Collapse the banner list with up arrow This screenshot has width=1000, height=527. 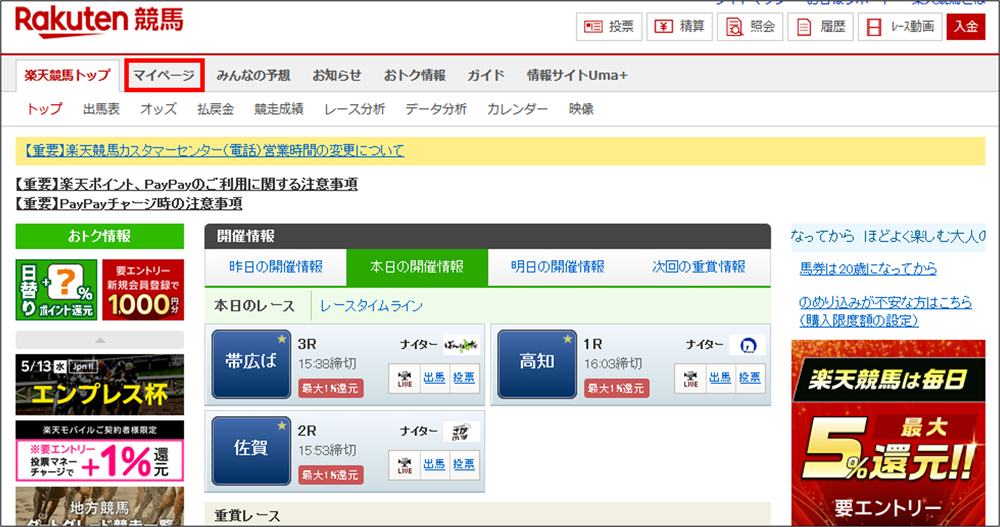click(99, 339)
